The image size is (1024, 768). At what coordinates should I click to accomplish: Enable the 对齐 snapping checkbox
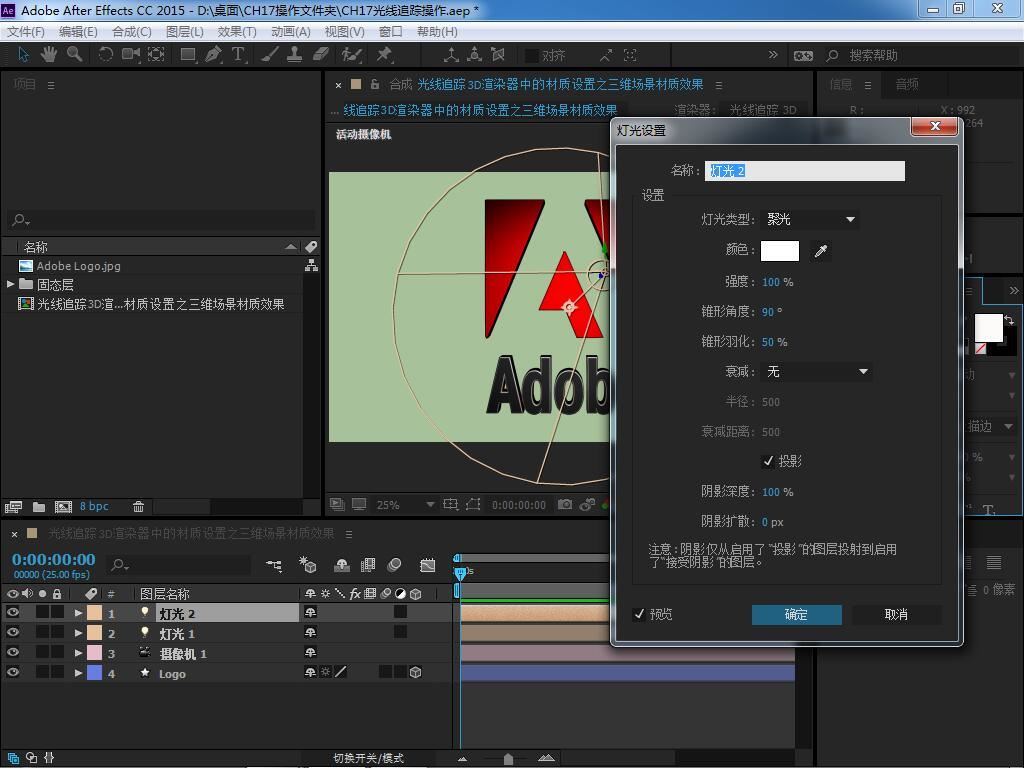coord(532,56)
